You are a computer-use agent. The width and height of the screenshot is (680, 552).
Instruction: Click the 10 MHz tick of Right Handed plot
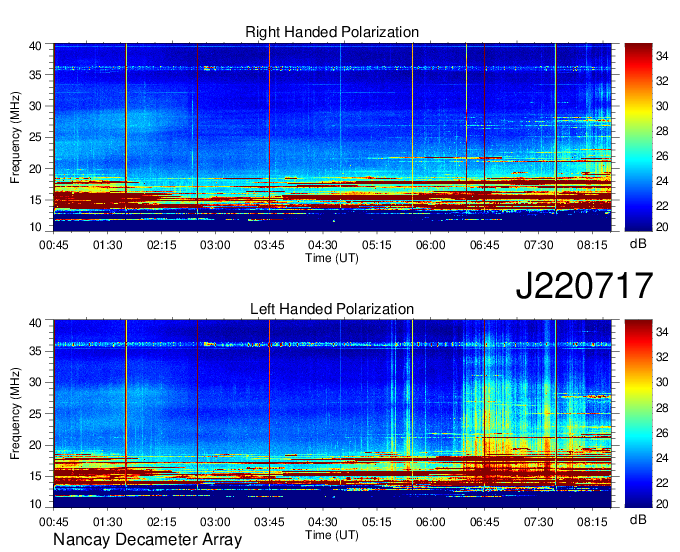tap(36, 227)
